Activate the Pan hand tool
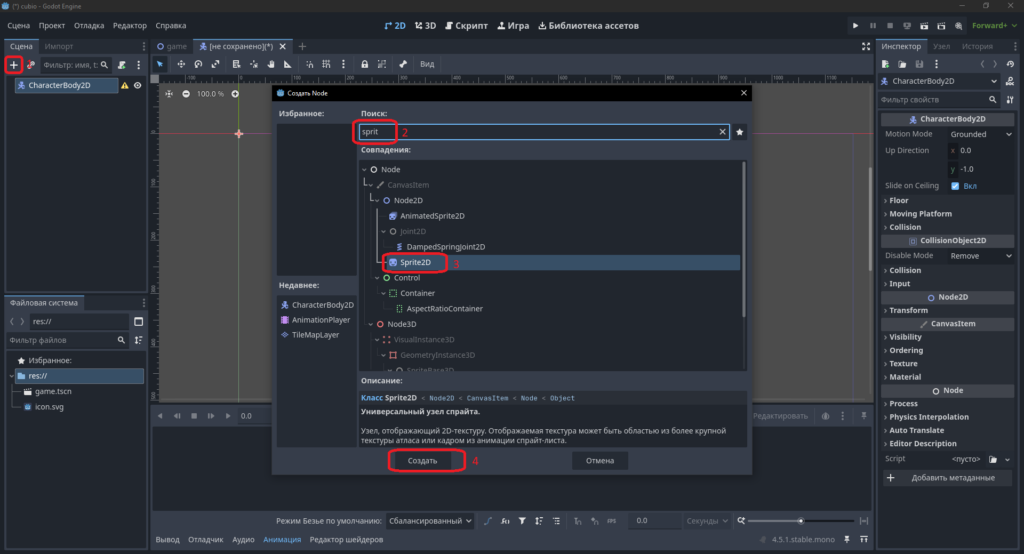 point(270,64)
